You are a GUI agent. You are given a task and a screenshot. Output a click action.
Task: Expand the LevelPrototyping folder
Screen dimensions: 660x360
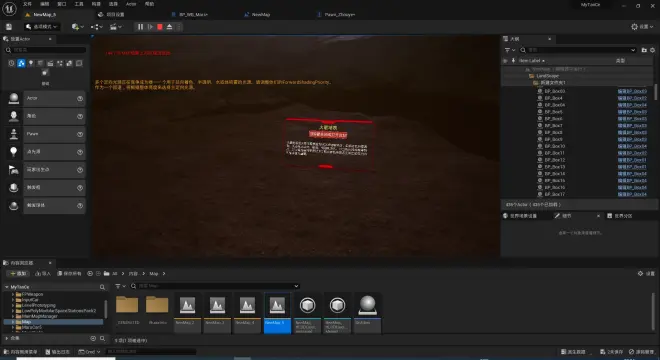point(13,305)
